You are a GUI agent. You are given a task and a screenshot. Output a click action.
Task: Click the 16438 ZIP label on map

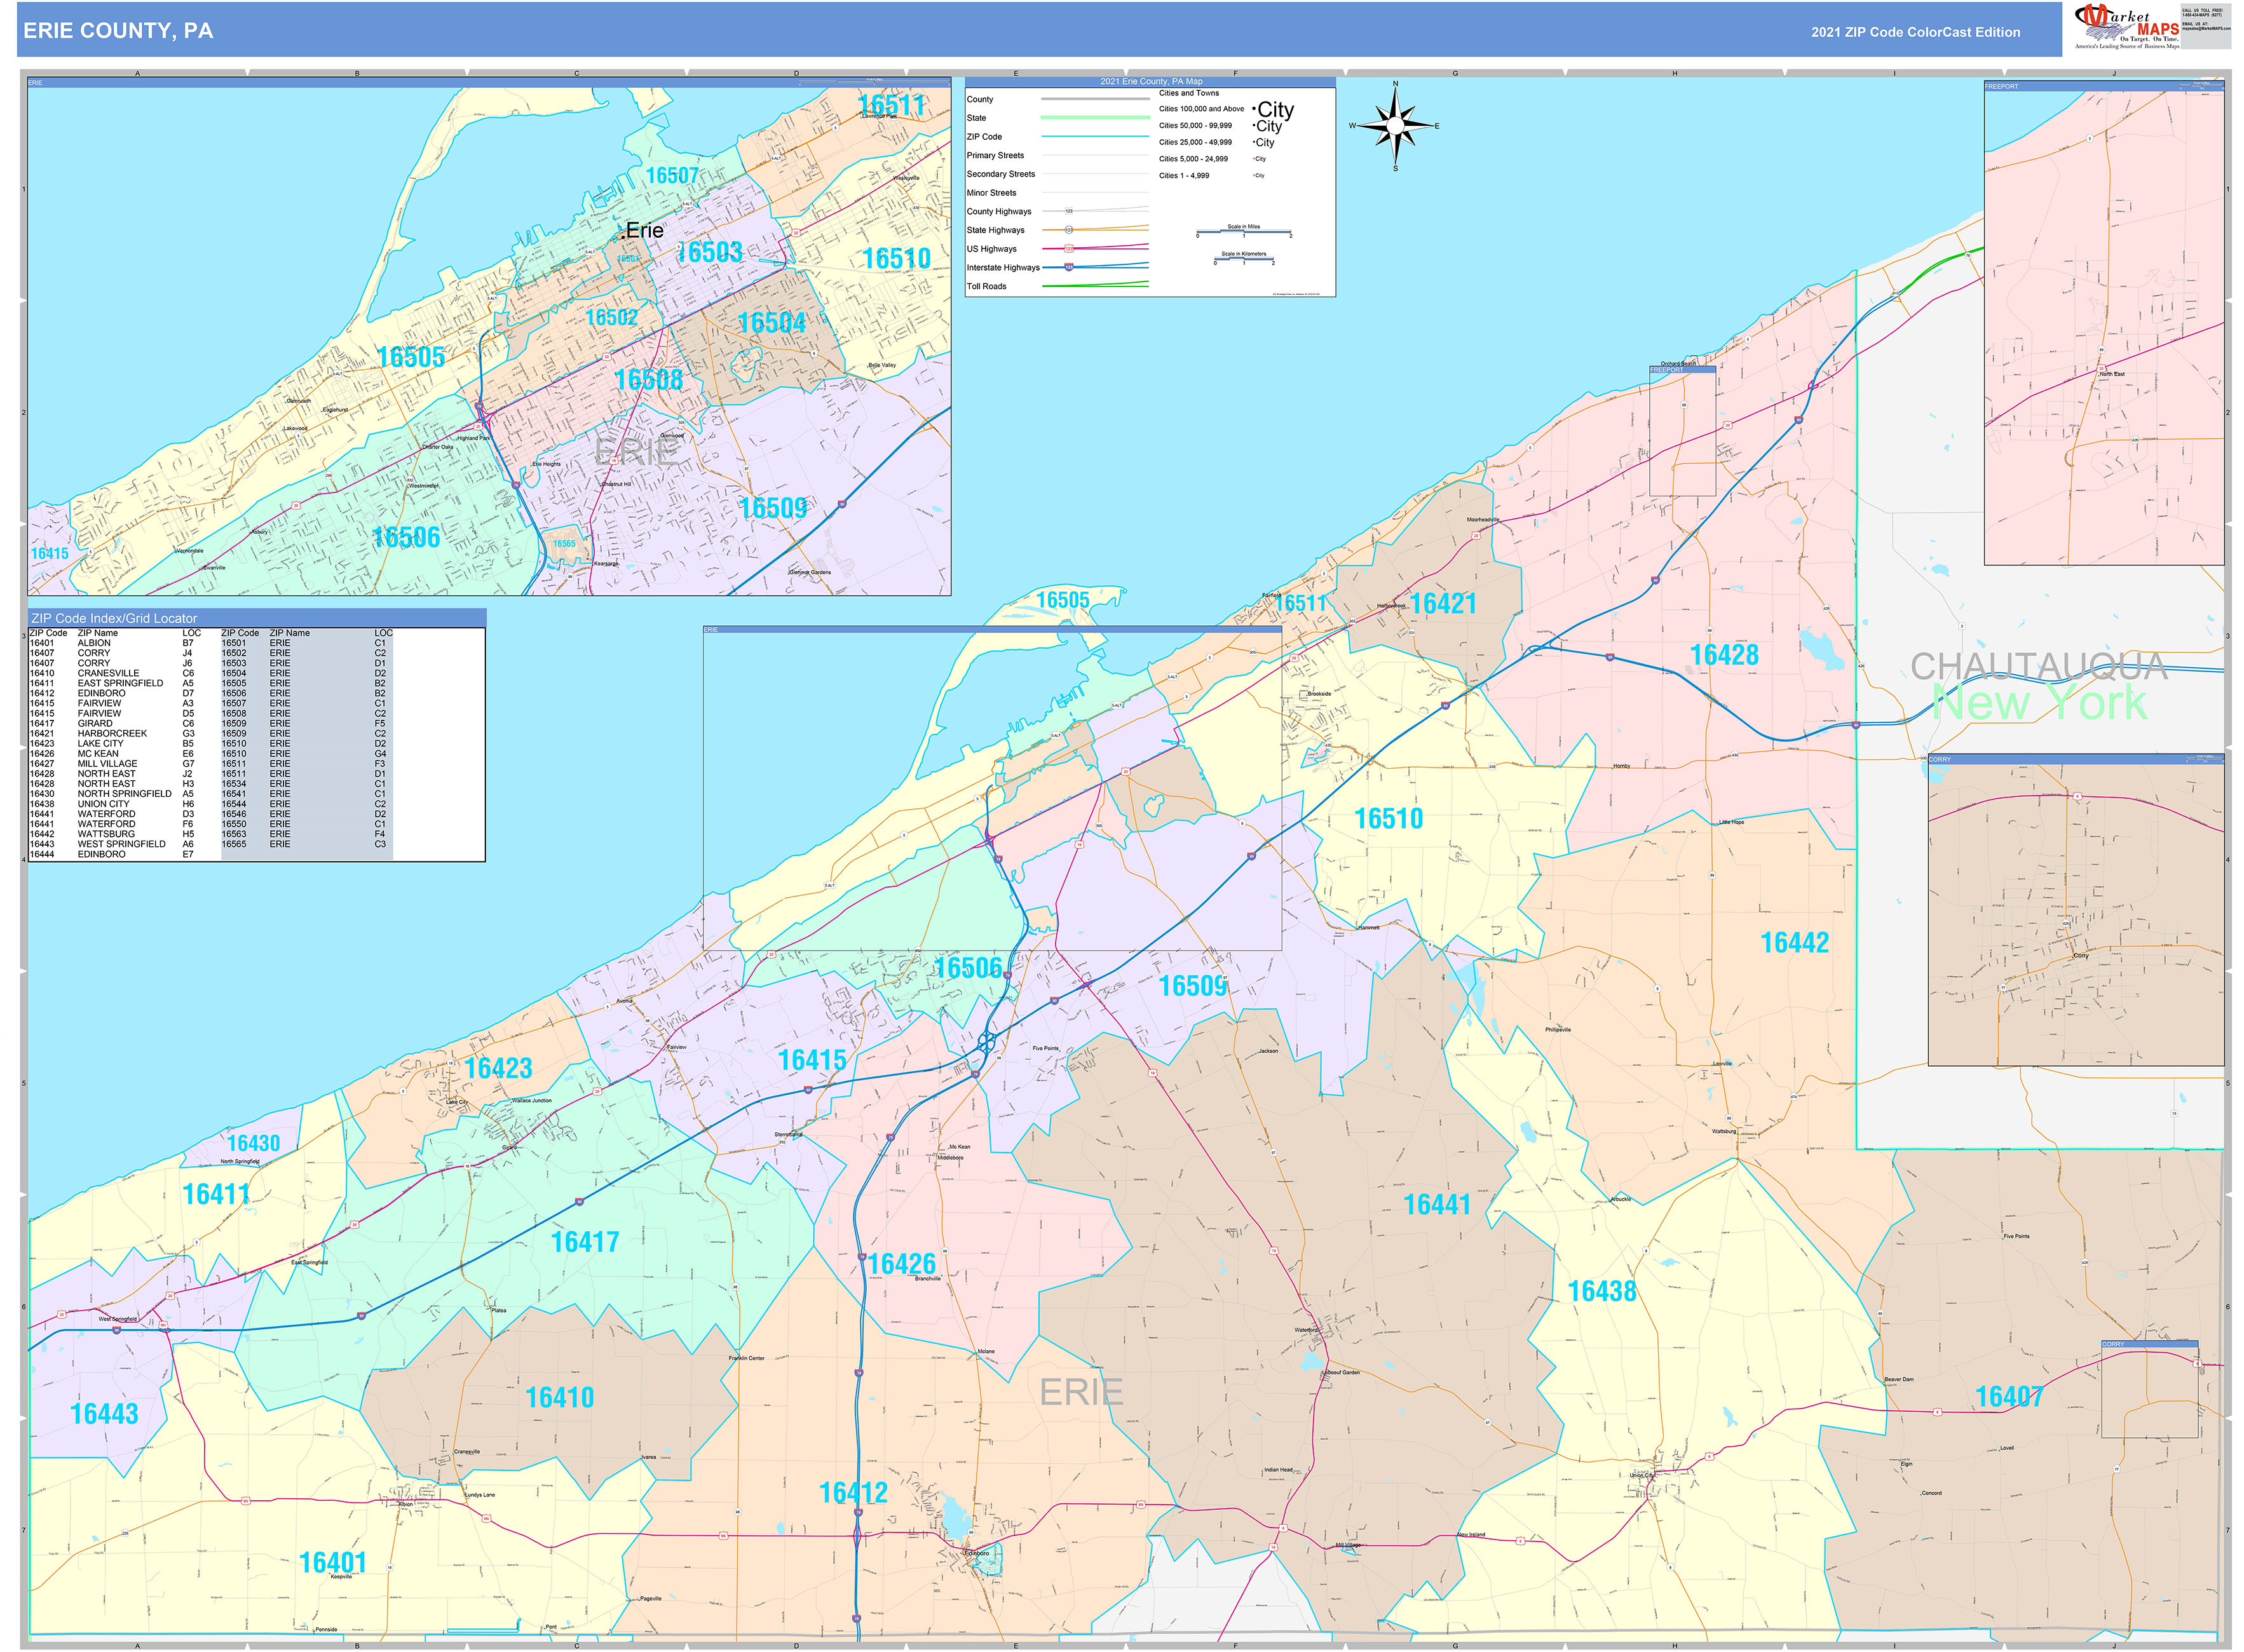[1602, 1292]
